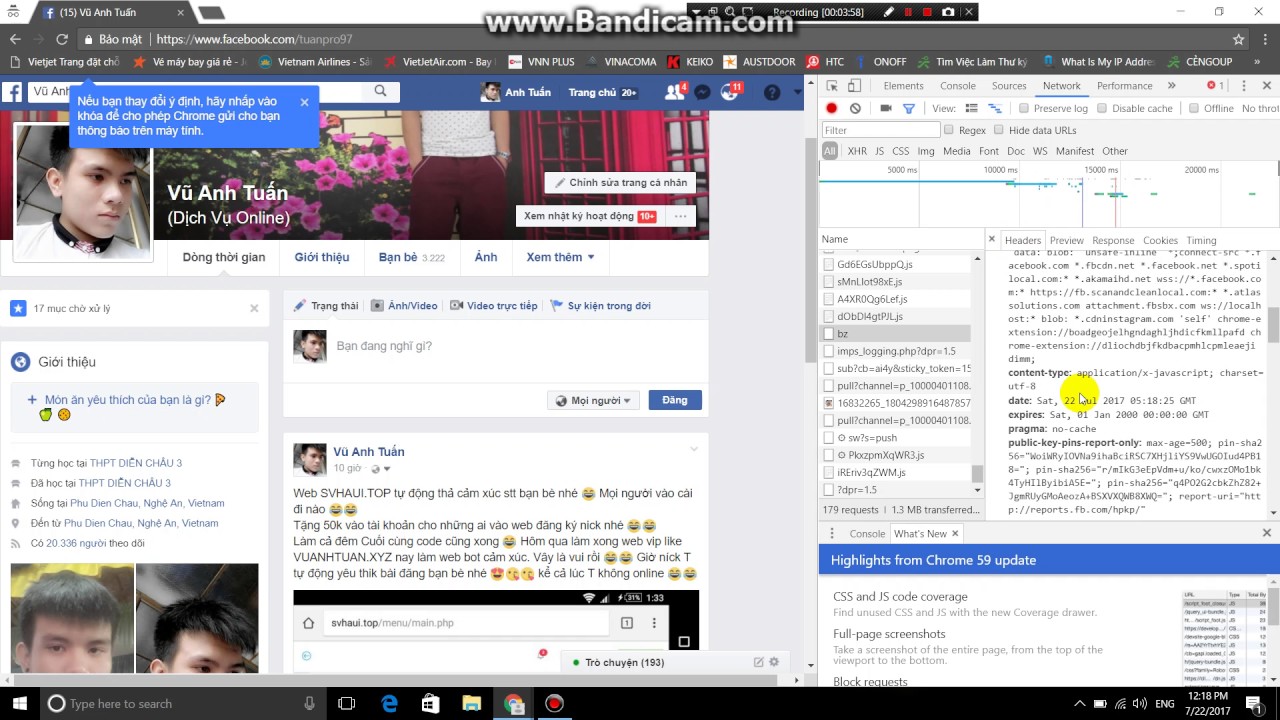Tick the checkbox beside sMnLlot98xE.js
Viewport: 1280px width, 720px height.
pos(828,282)
